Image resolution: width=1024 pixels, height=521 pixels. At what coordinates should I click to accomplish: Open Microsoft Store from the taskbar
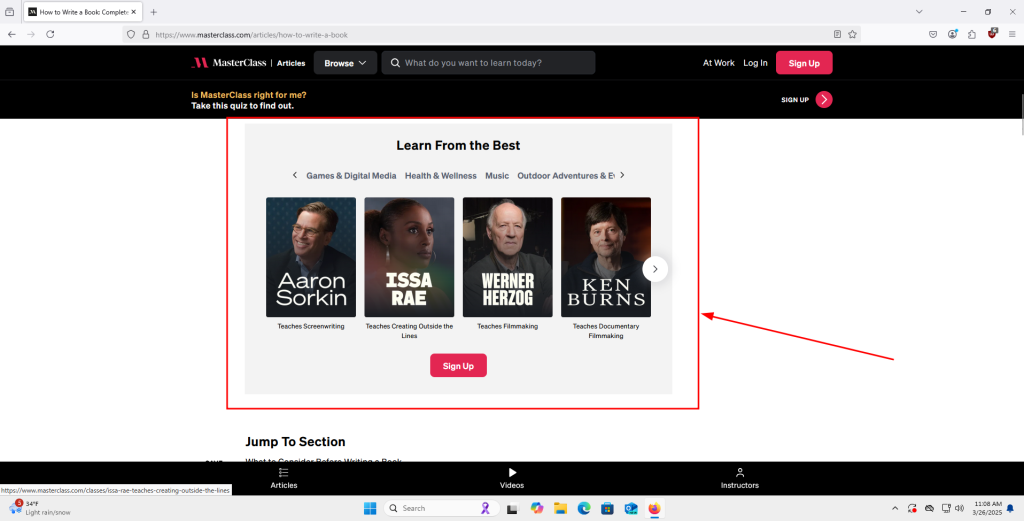[x=607, y=508]
